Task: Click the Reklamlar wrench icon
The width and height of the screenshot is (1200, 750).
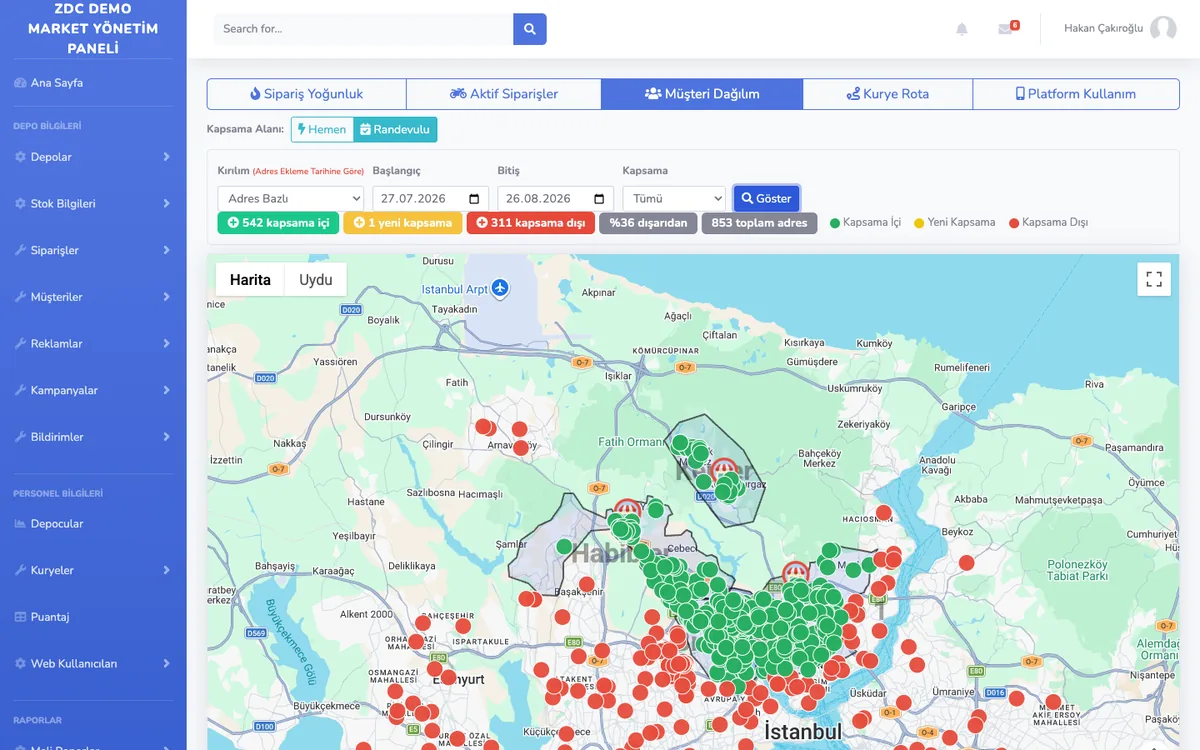Action: [20, 344]
